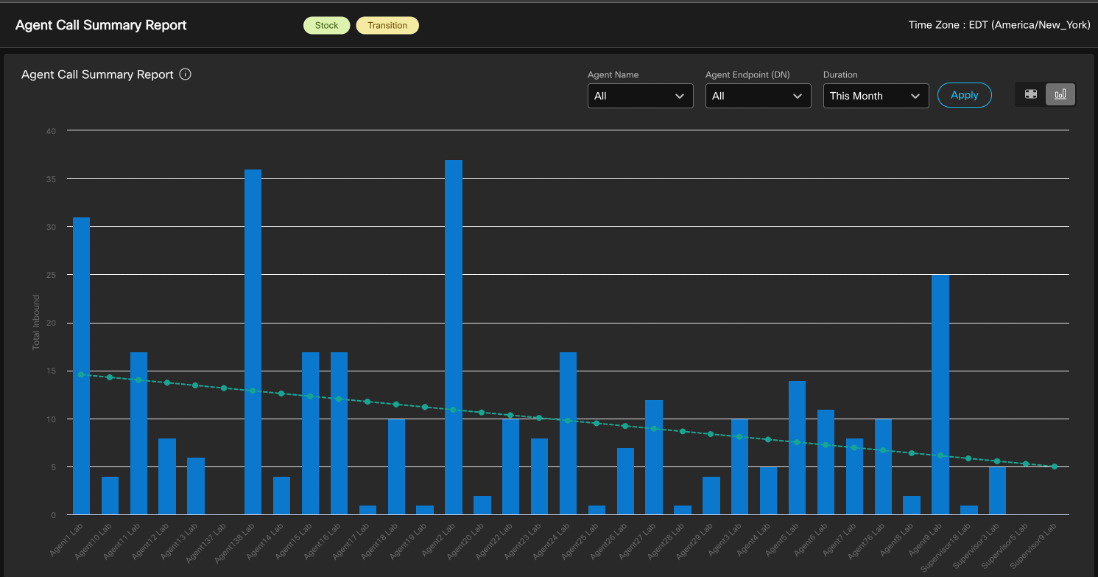Click the Time Zone EDT label

[x=999, y=25]
